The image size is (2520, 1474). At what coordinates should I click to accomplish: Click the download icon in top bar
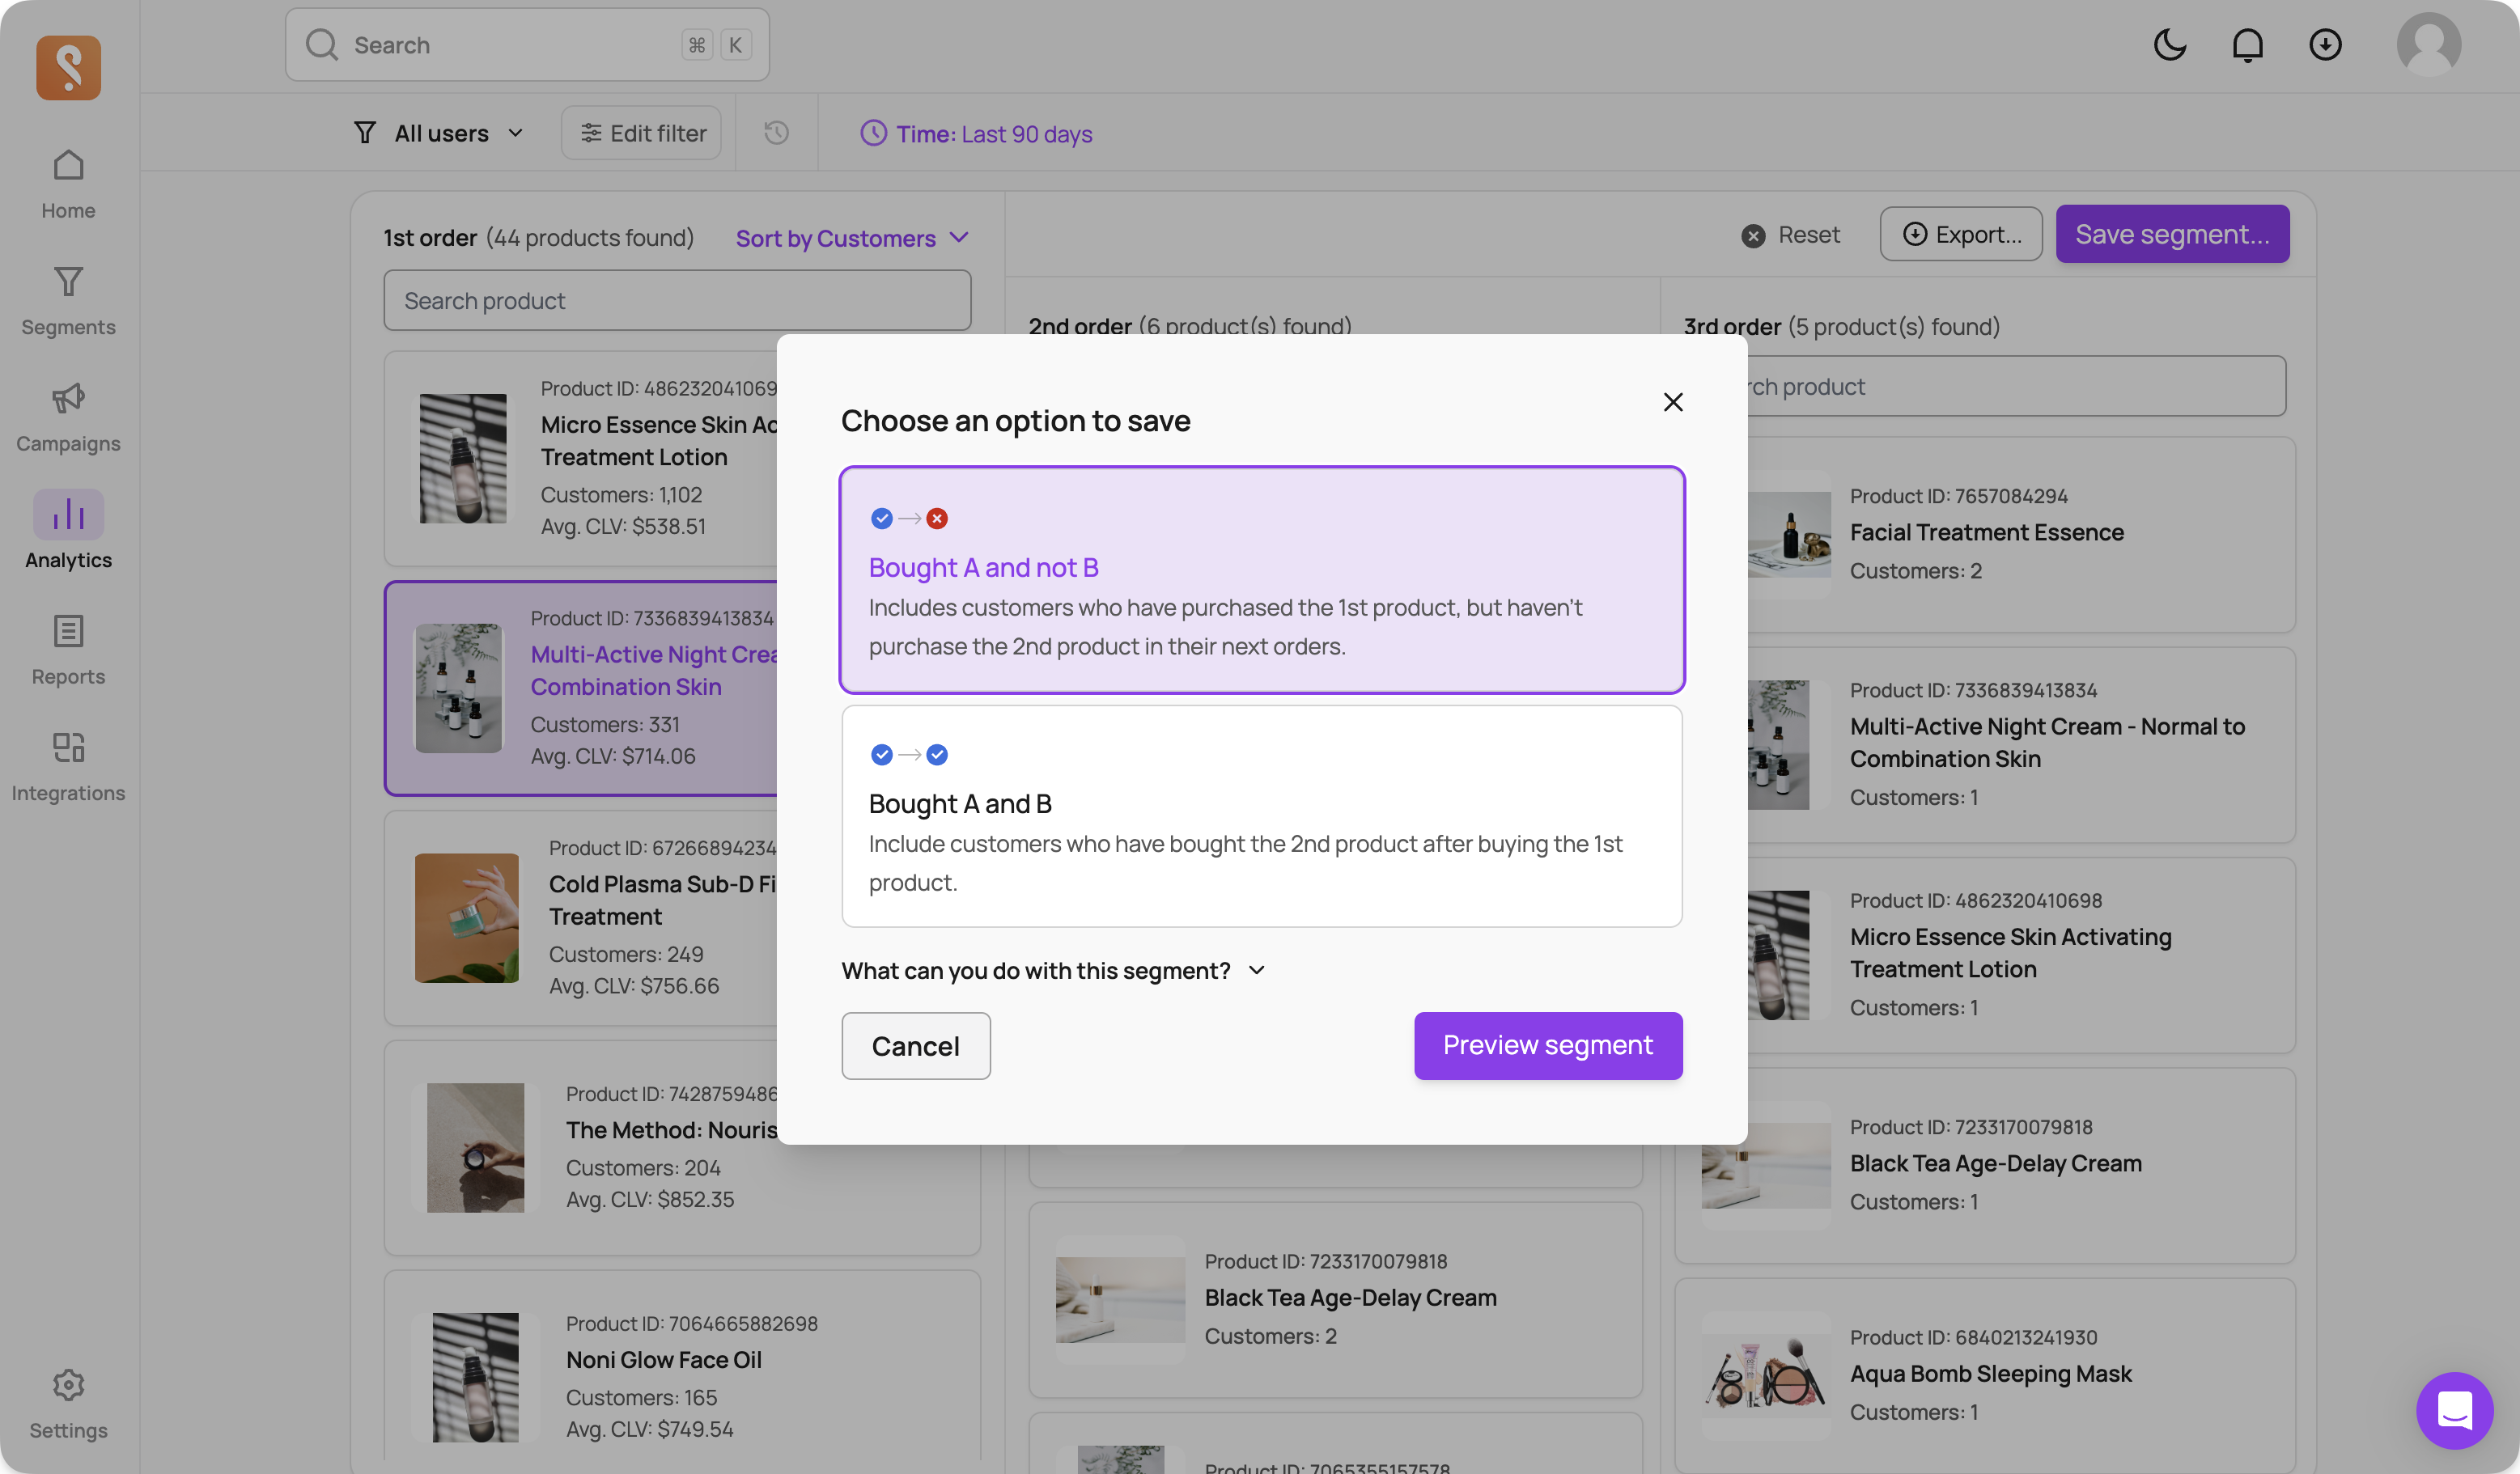point(2325,44)
